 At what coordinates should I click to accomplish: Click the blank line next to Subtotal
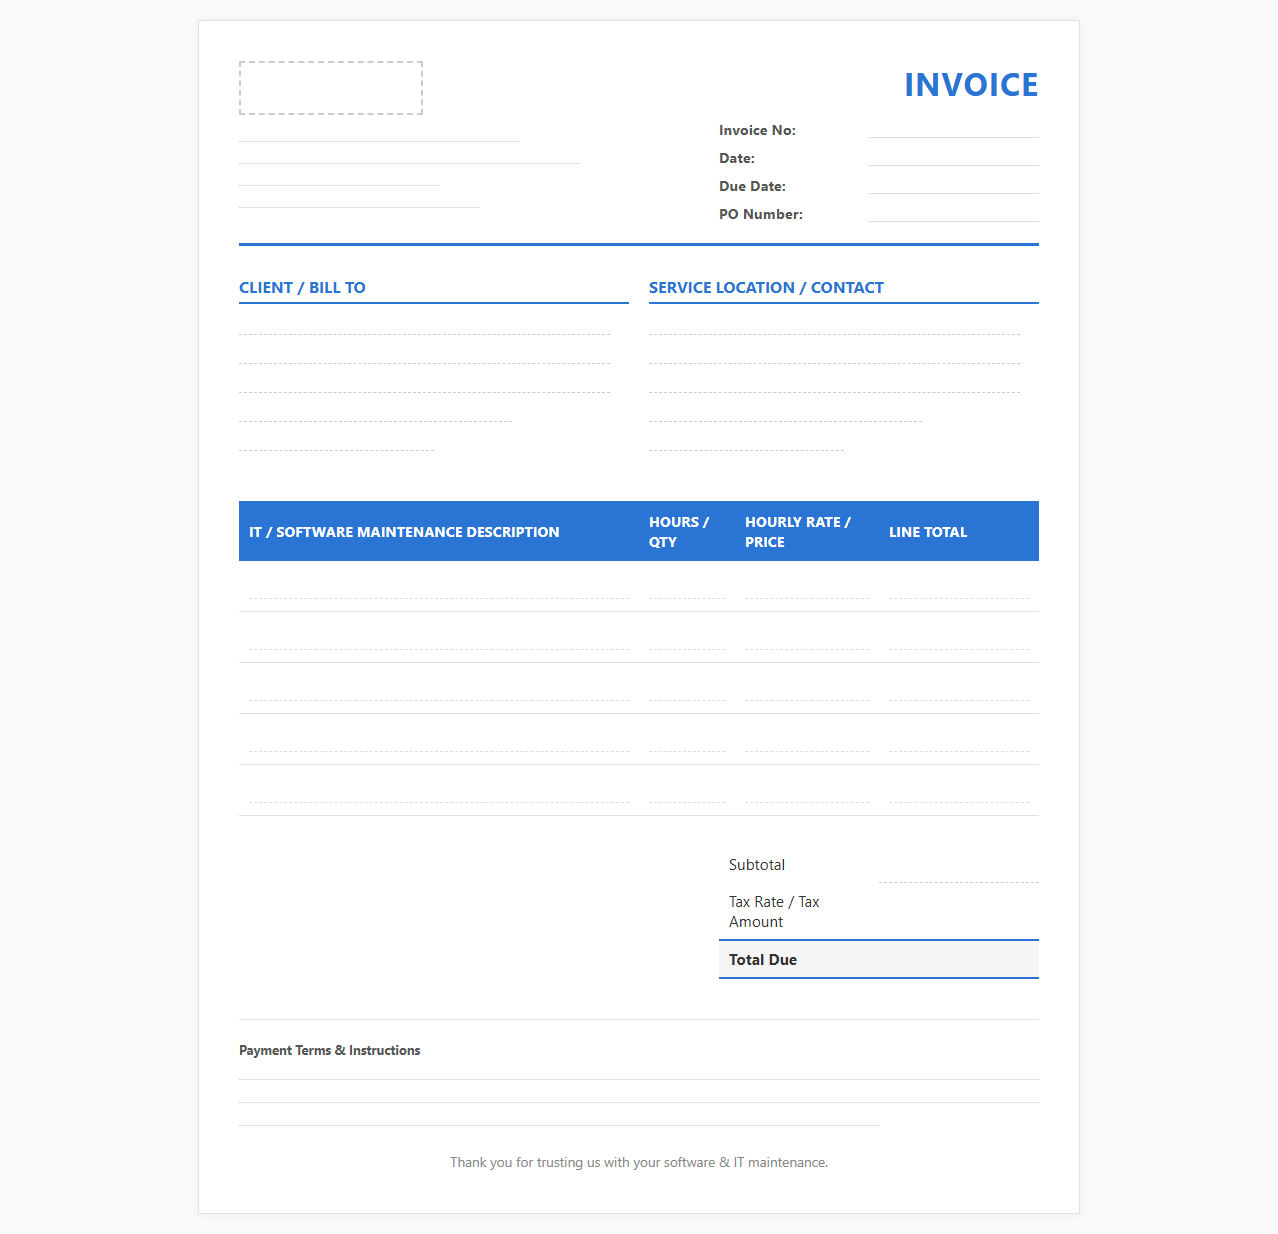[959, 866]
